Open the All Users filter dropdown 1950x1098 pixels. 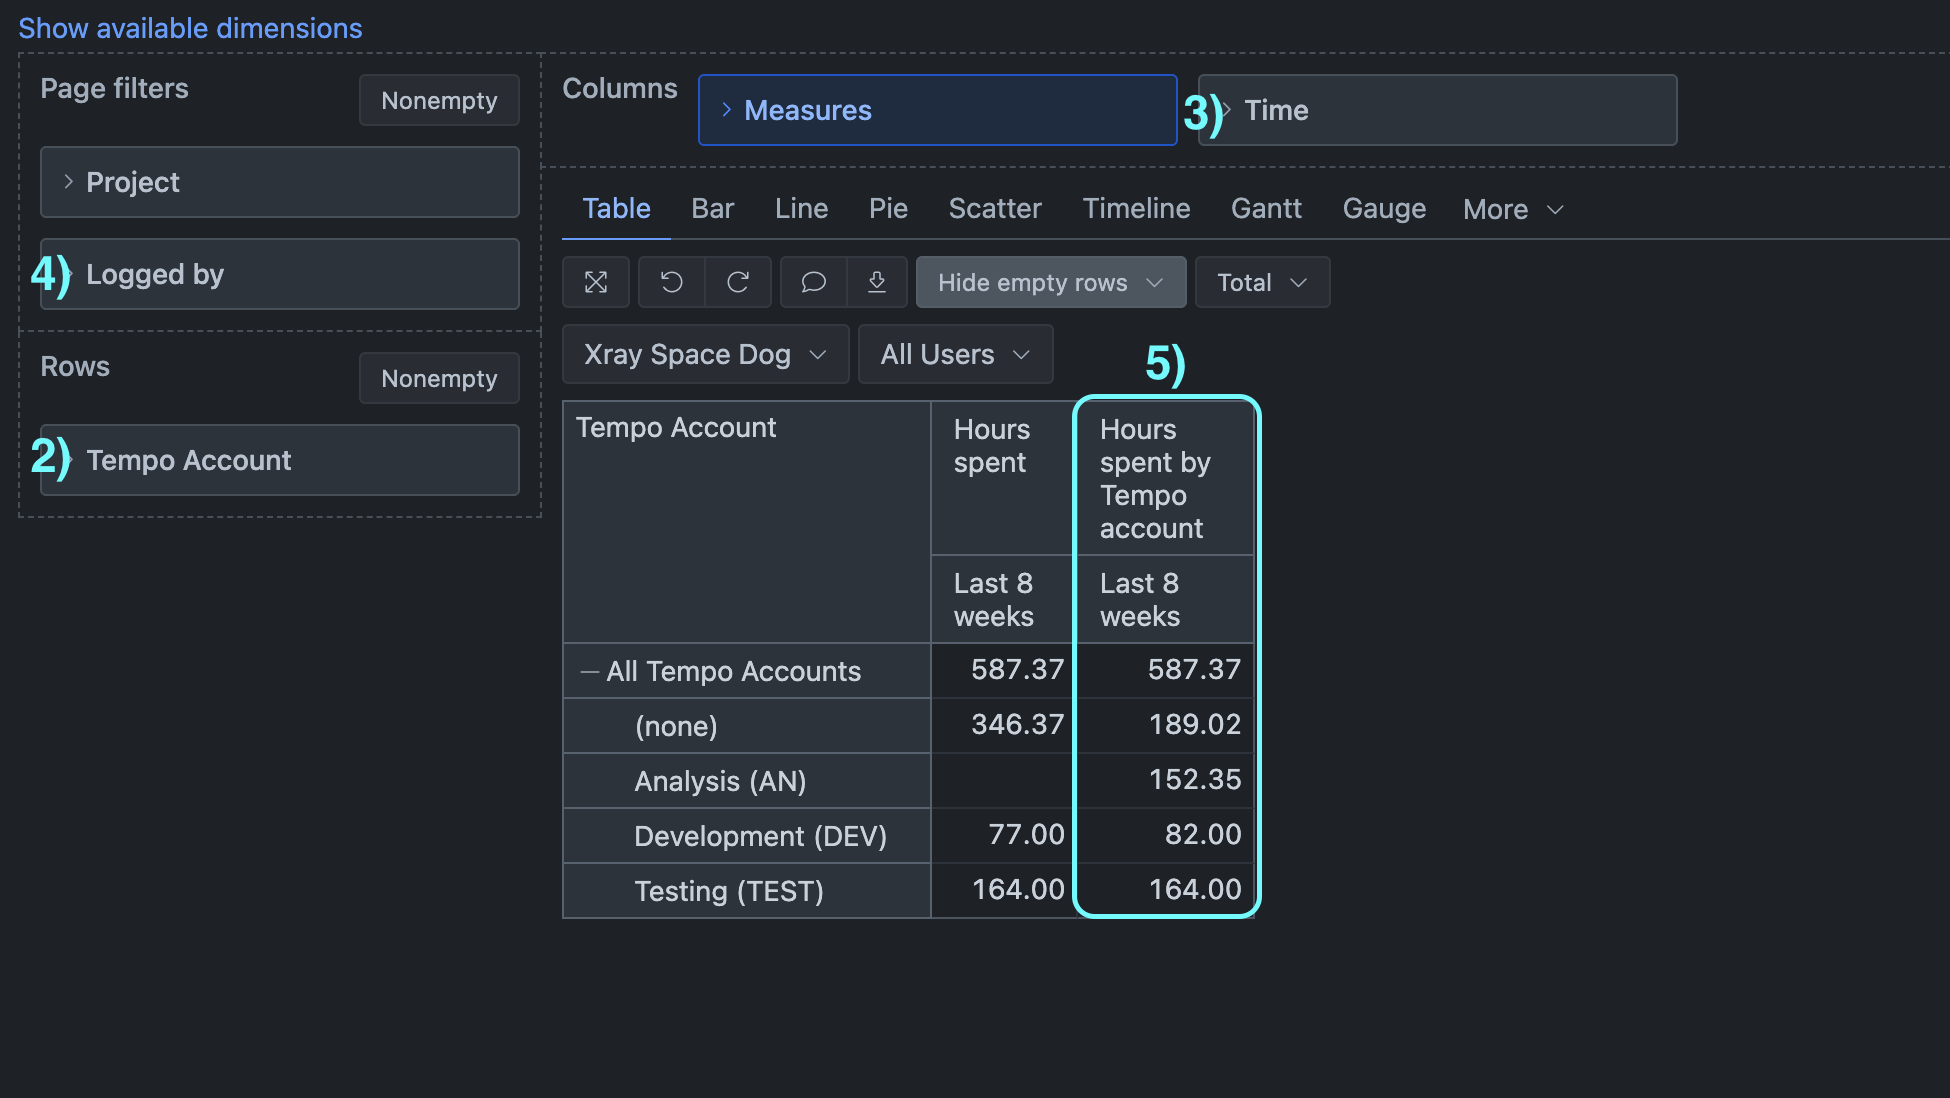point(955,355)
